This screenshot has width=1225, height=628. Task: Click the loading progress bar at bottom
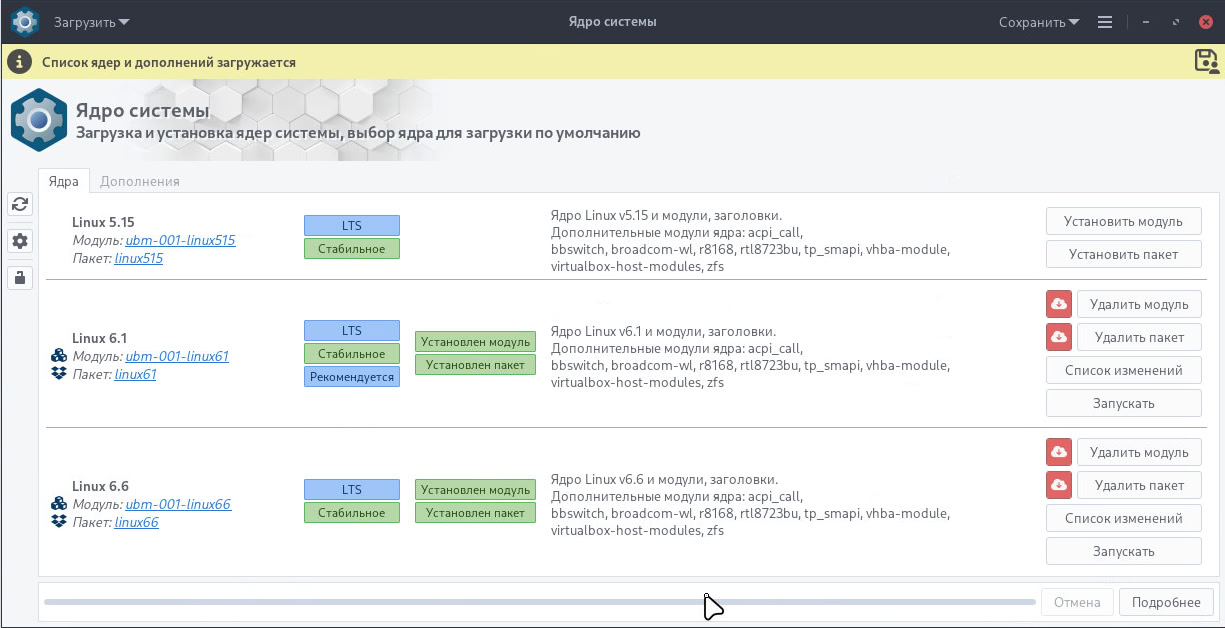(x=540, y=602)
